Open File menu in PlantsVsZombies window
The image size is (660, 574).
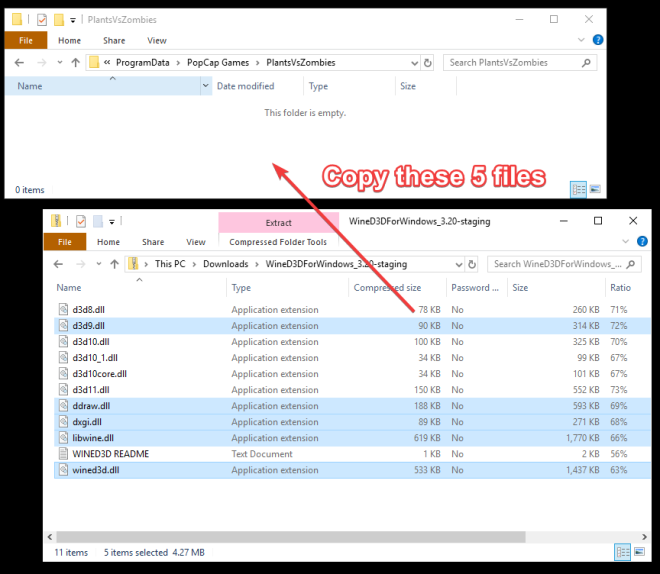pyautogui.click(x=26, y=40)
